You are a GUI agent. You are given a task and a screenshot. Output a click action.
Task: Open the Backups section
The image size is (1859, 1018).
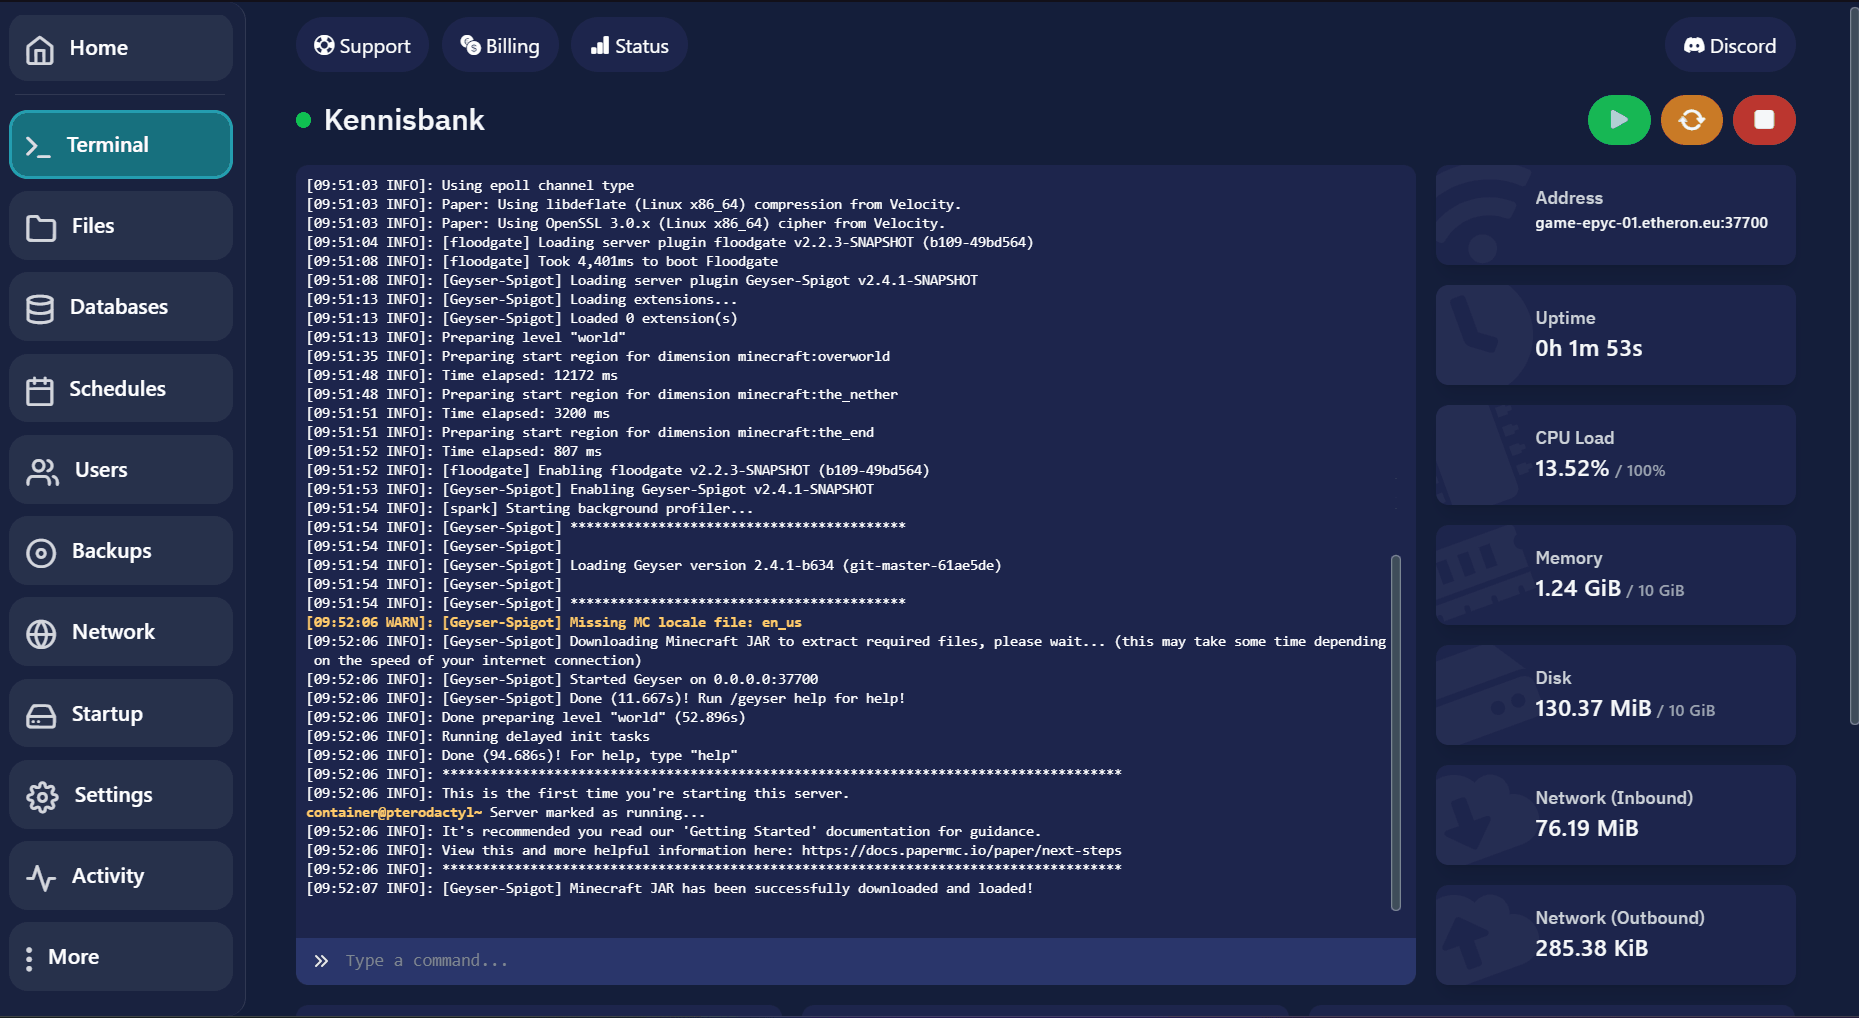pyautogui.click(x=121, y=551)
